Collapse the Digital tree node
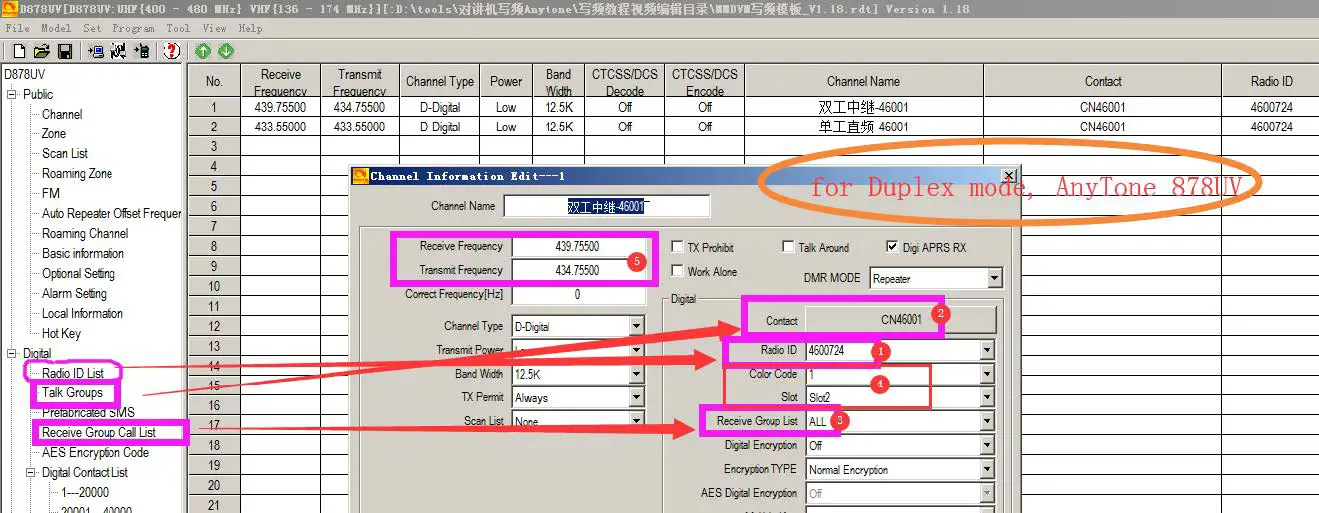The width and height of the screenshot is (1319, 513). click(12, 354)
